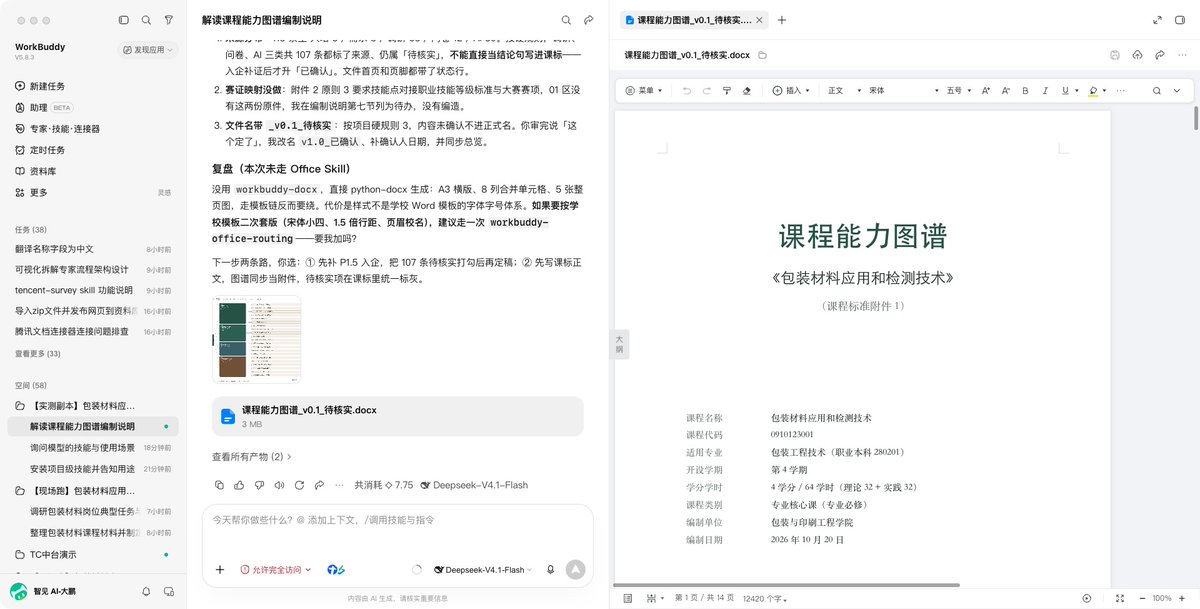Open the 12420 个字 word count dropdown
The height and width of the screenshot is (609, 1200).
click(766, 598)
